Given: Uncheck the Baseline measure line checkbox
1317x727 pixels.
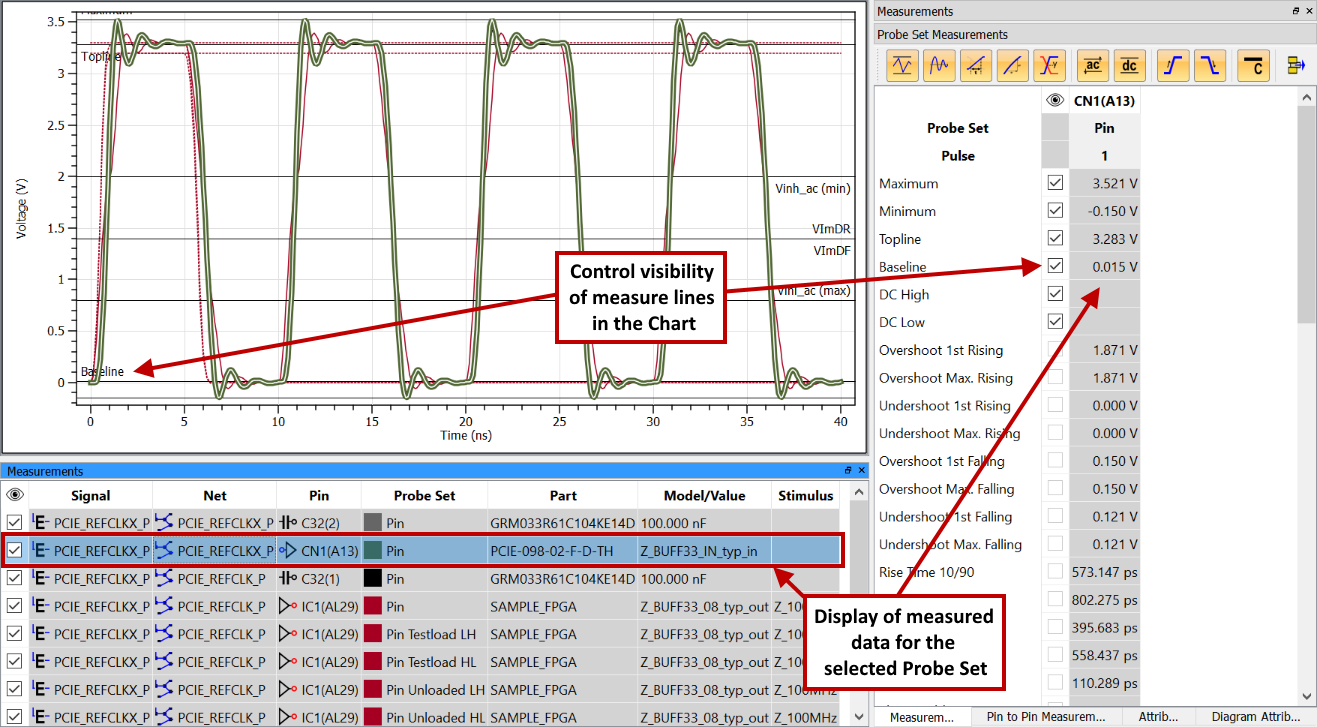Looking at the screenshot, I should tap(1055, 267).
